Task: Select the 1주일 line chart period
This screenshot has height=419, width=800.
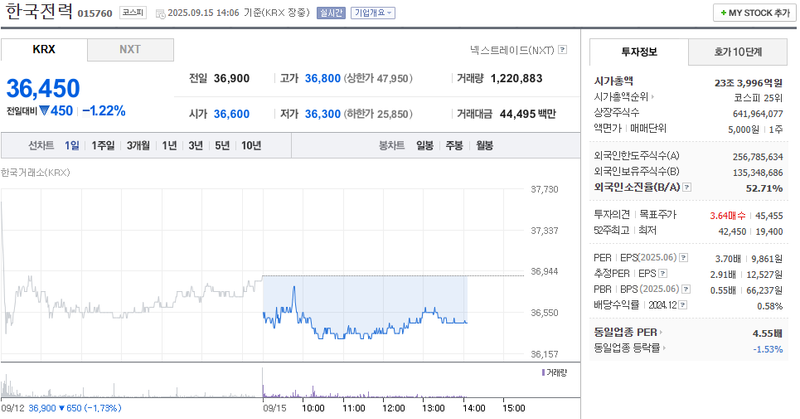Action: pos(103,145)
